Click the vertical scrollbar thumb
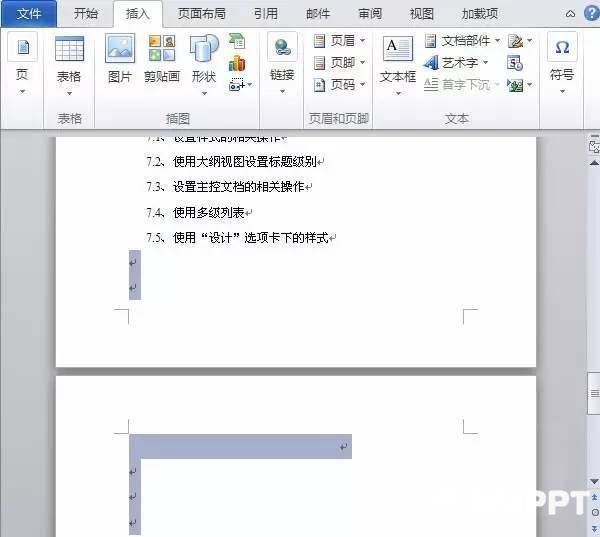 594,393
